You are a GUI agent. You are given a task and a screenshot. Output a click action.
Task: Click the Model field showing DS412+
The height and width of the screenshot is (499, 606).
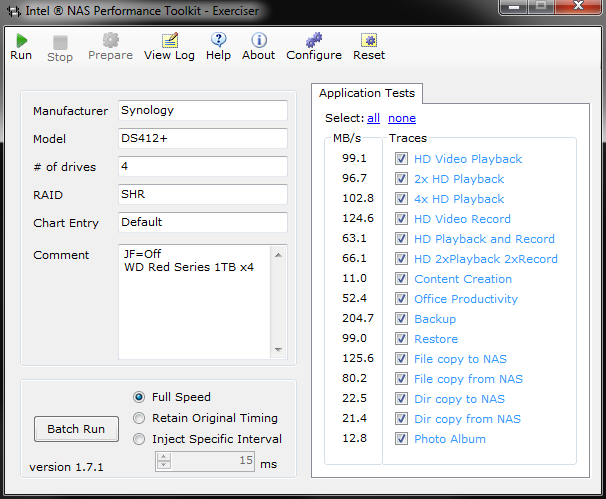(x=203, y=138)
